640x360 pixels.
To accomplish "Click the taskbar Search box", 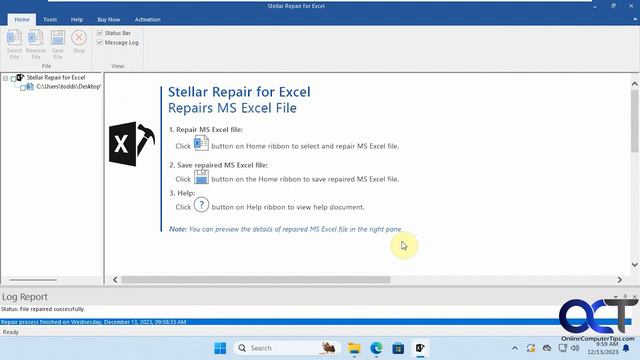I will point(287,348).
